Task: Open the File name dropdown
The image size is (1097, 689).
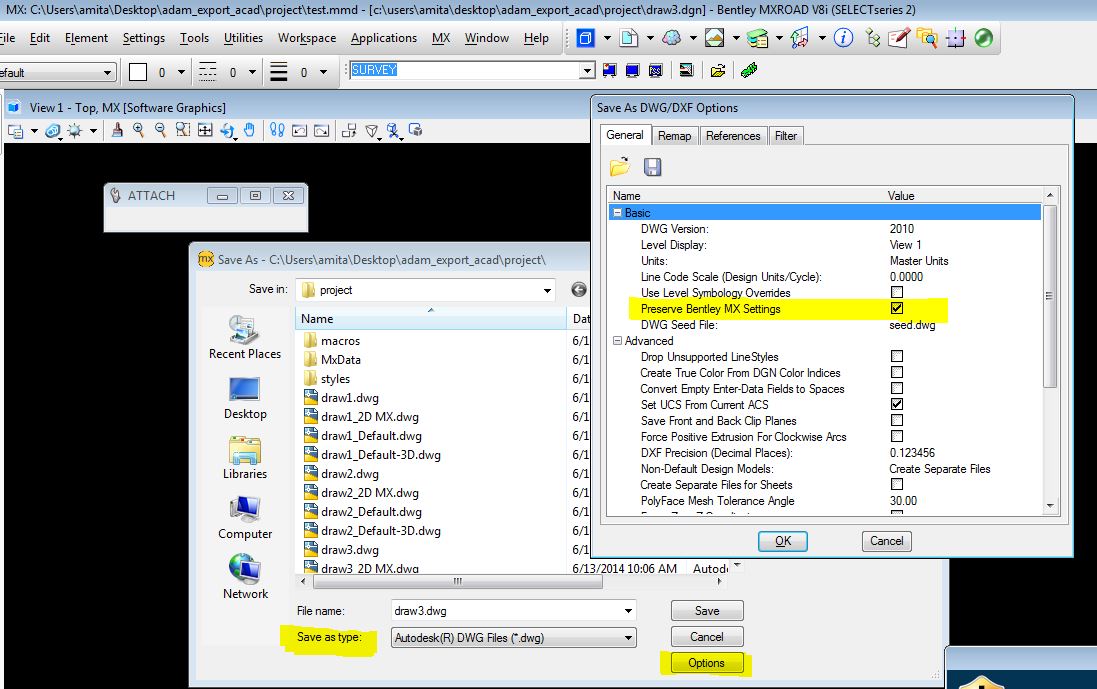Action: (x=628, y=611)
